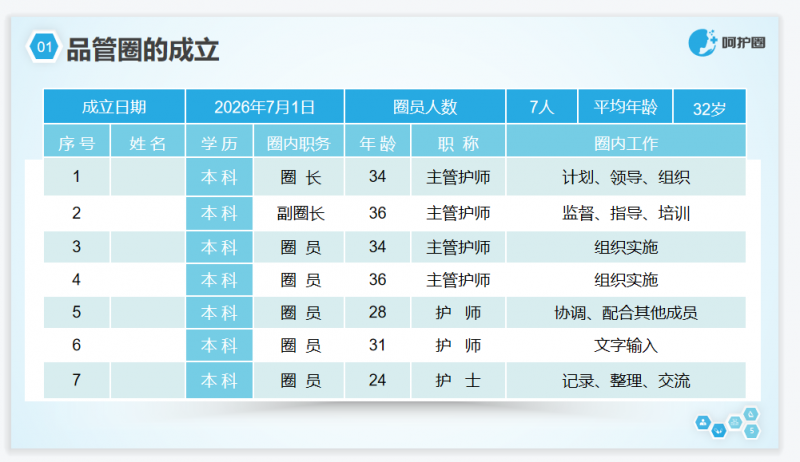This screenshot has width=800, height=462.
Task: Select the age value 31
Action: pyautogui.click(x=378, y=345)
